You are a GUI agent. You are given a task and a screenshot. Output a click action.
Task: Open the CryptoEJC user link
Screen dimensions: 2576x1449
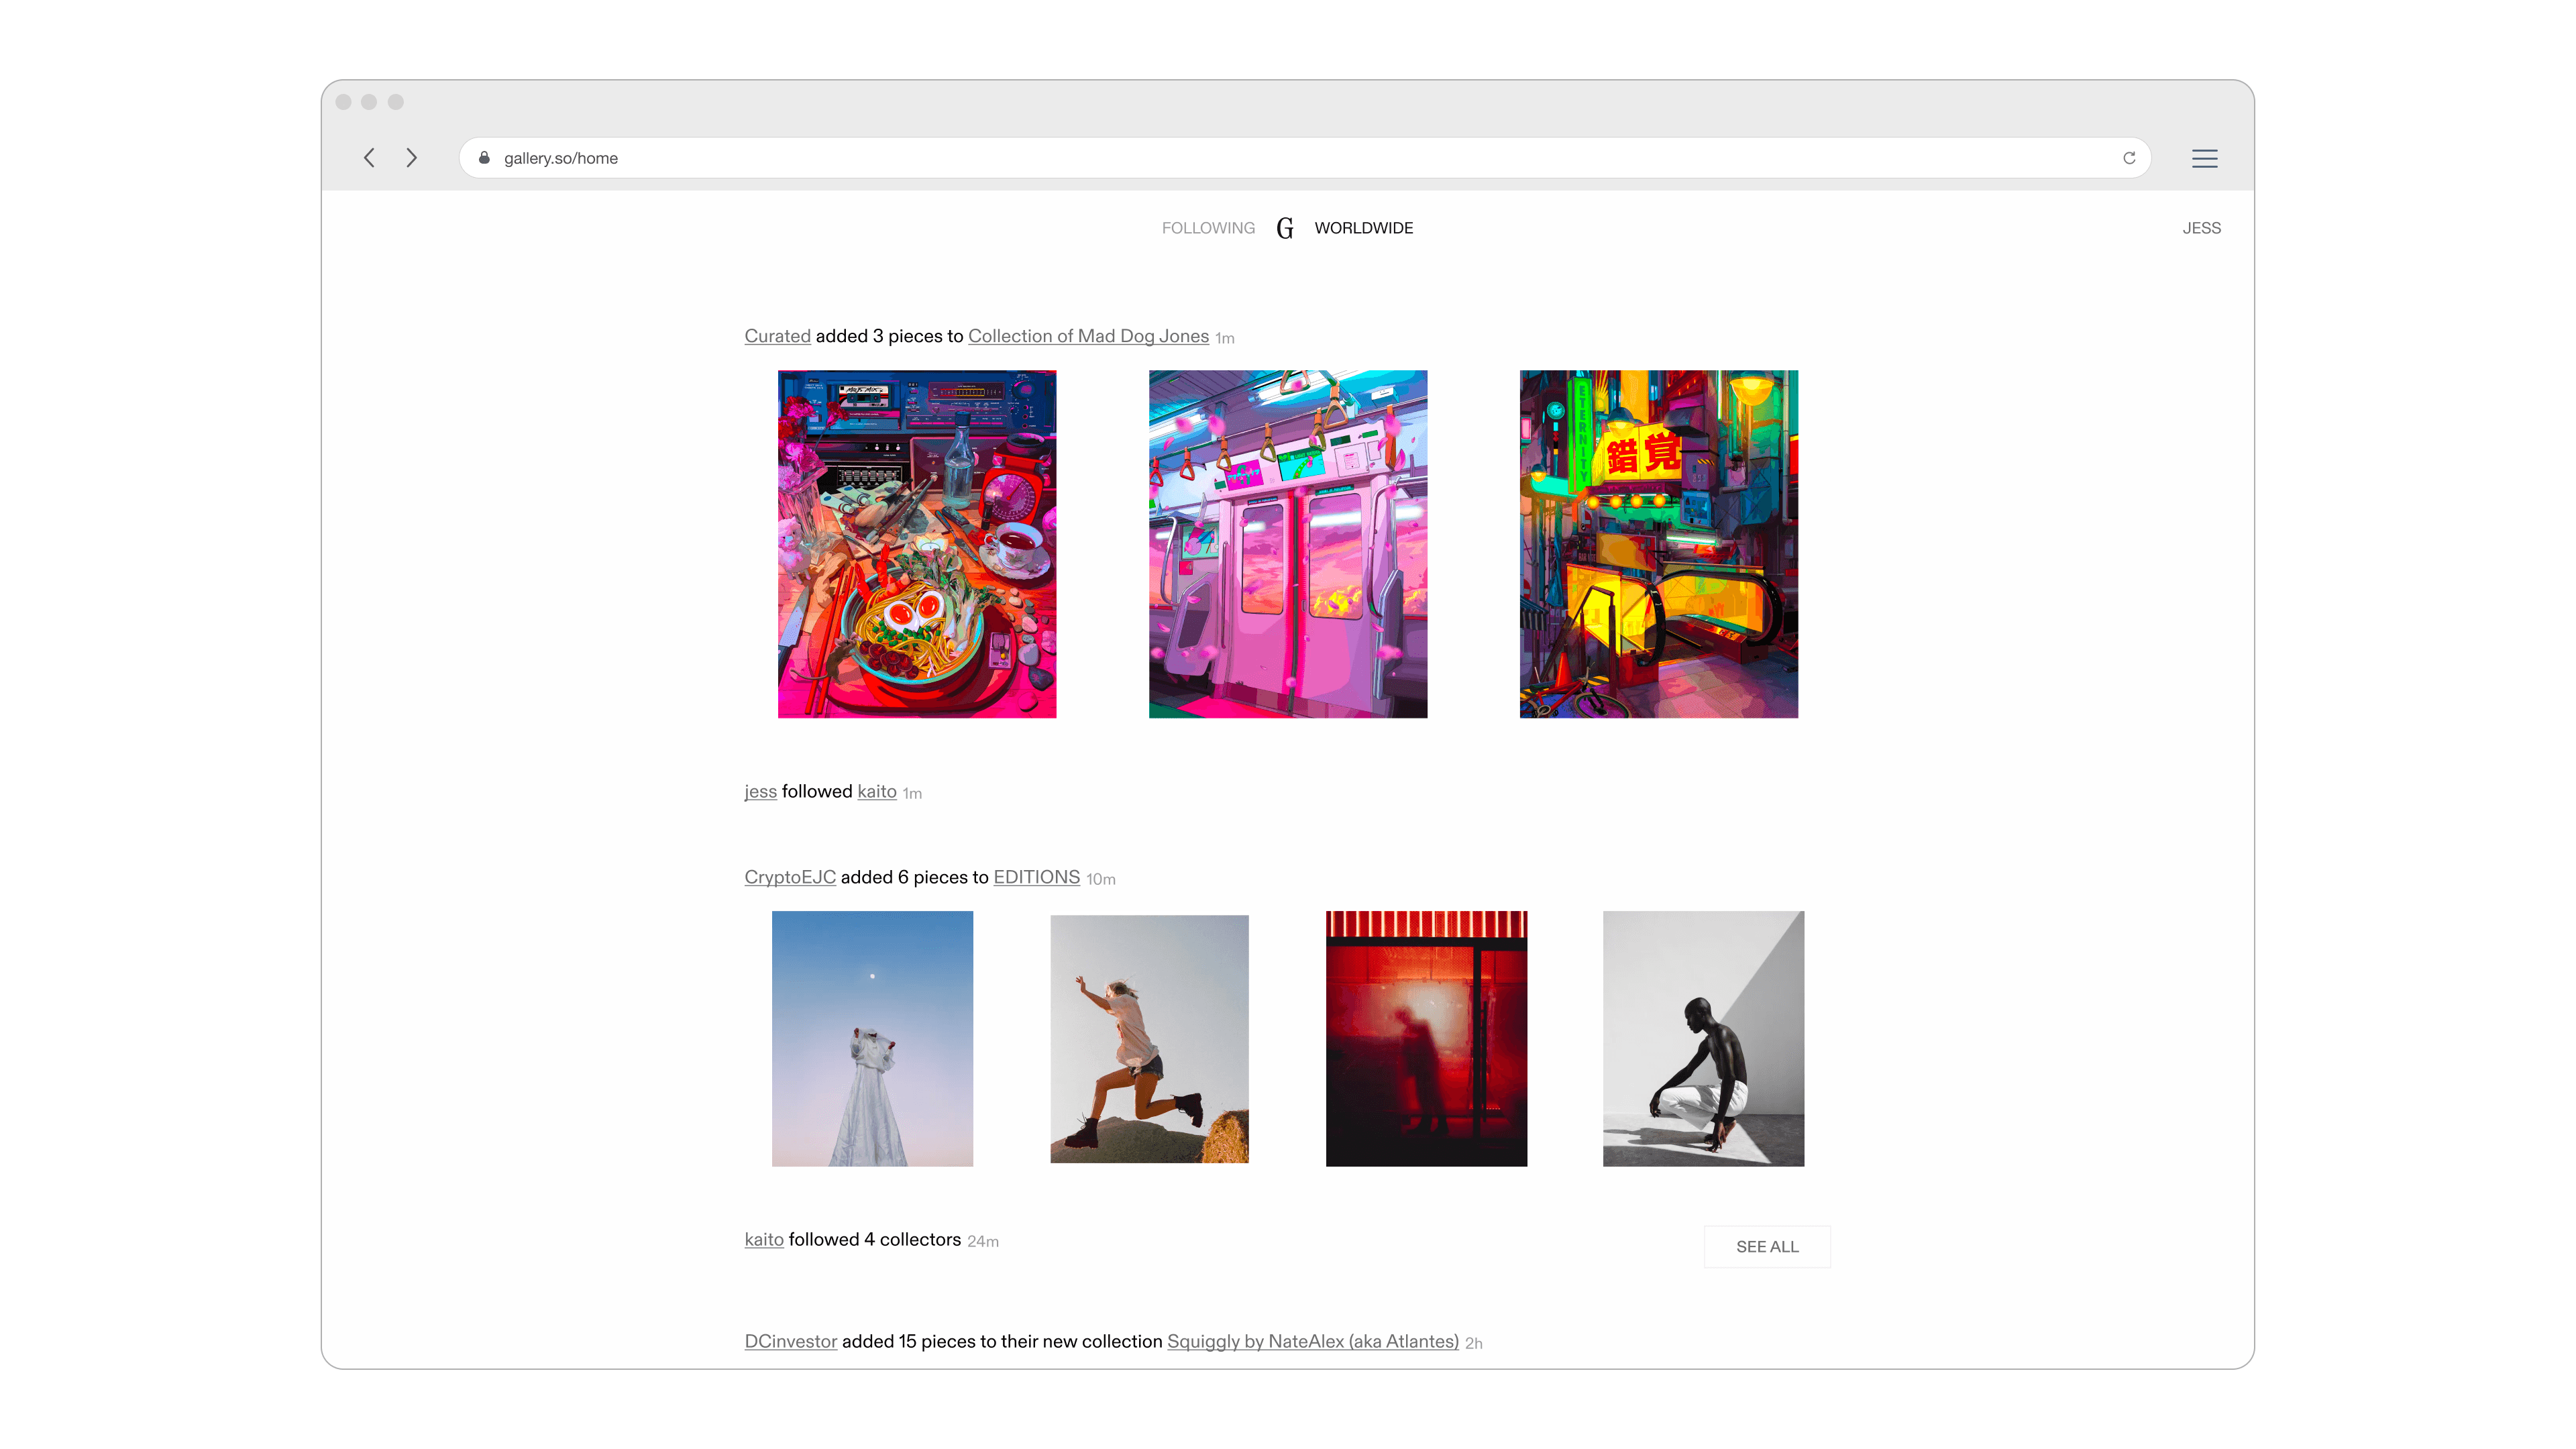coord(790,877)
